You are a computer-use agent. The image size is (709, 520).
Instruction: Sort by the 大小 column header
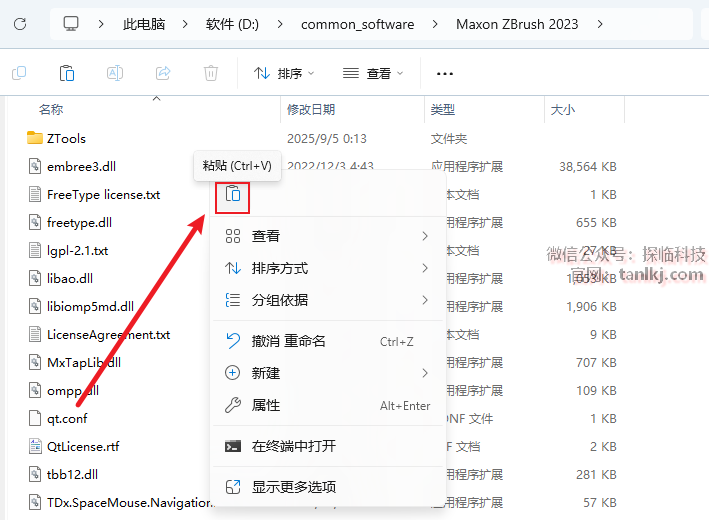[x=562, y=109]
